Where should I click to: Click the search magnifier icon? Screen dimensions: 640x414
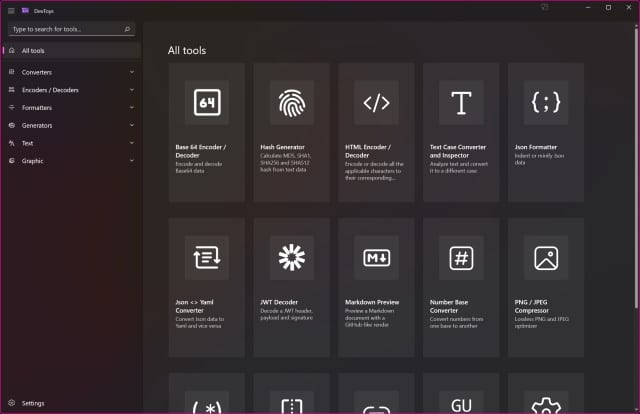127,29
